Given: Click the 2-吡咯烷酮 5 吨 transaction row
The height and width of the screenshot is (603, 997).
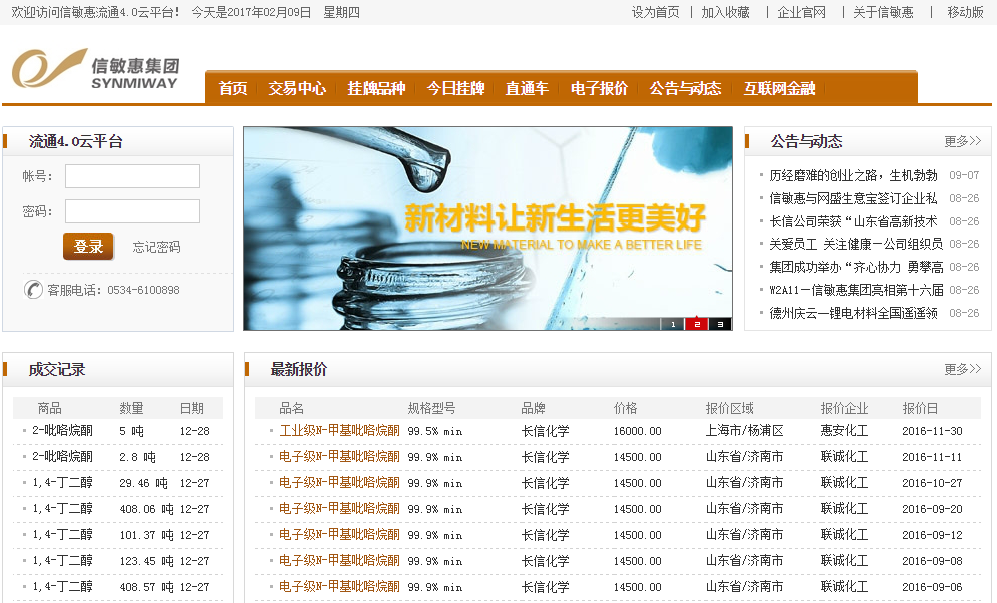Looking at the screenshot, I should (118, 431).
